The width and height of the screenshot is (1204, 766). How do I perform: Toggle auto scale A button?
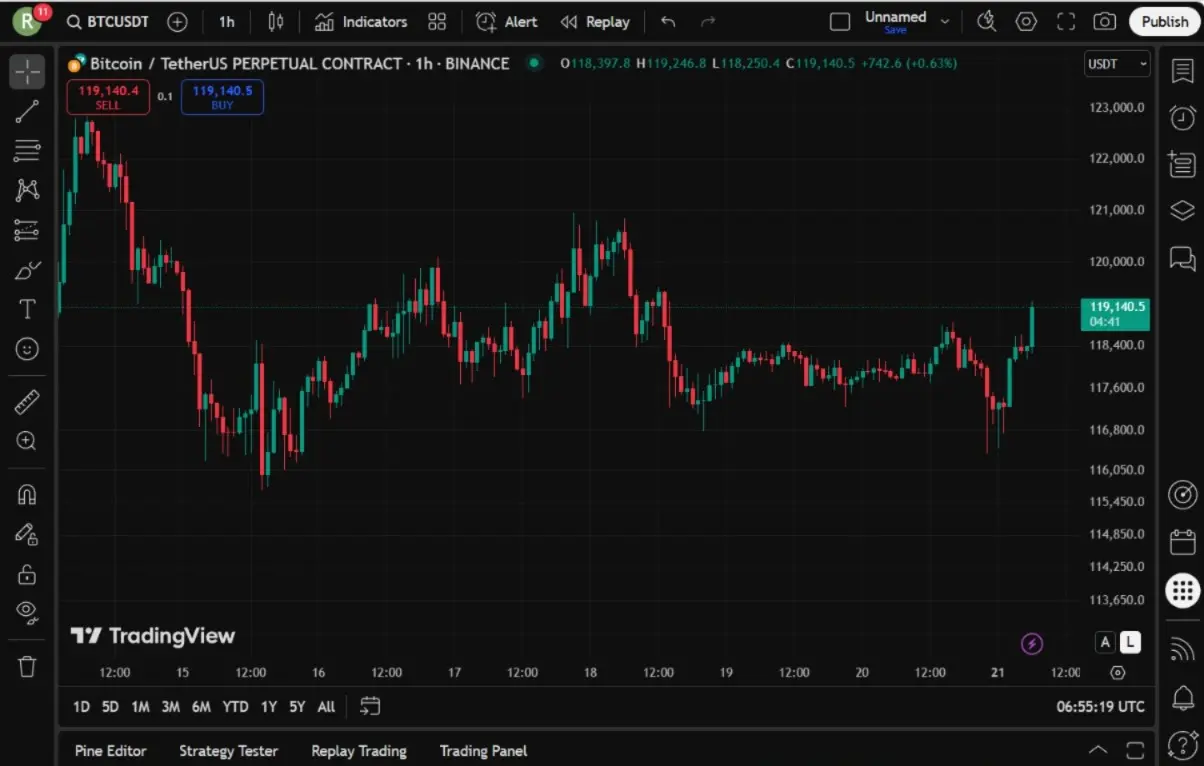point(1105,642)
